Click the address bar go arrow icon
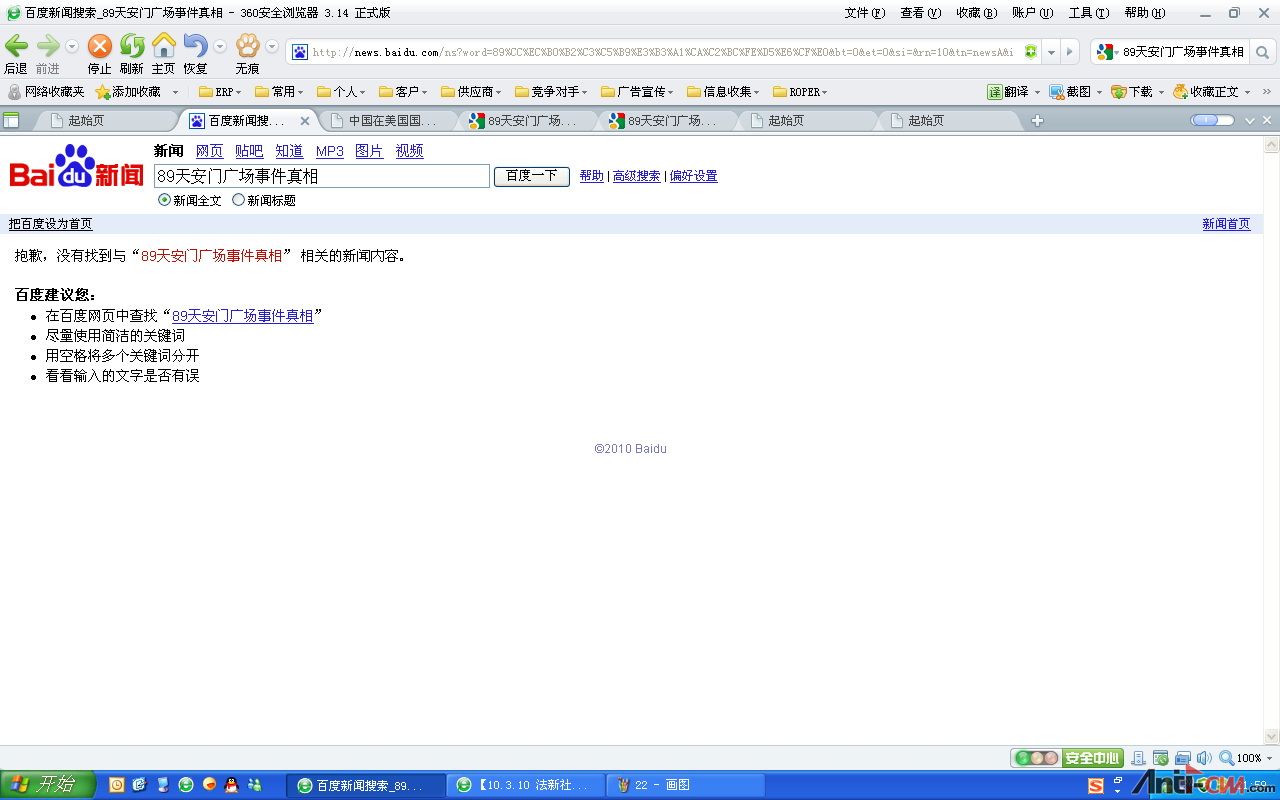Image resolution: width=1280 pixels, height=800 pixels. click(x=1069, y=52)
